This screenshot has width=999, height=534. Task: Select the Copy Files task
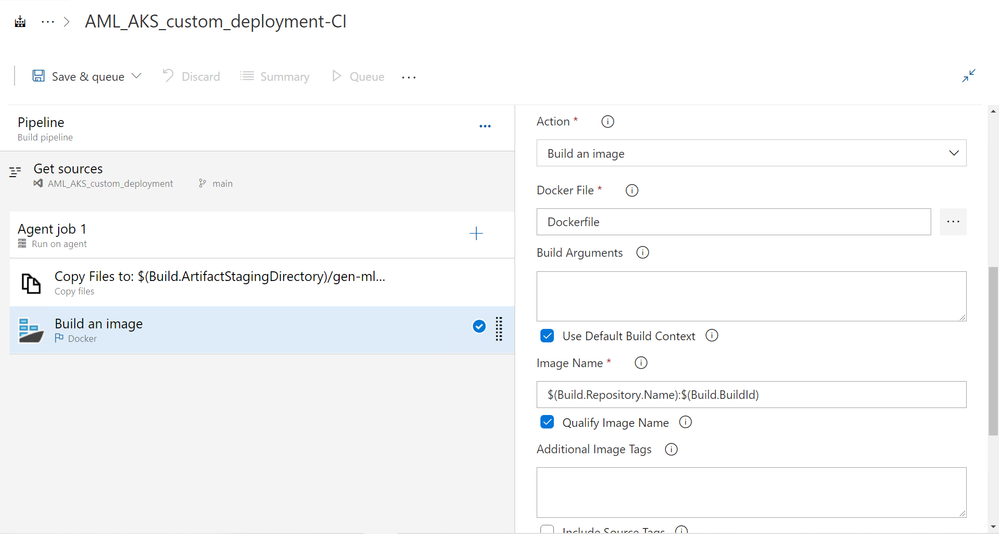point(262,283)
